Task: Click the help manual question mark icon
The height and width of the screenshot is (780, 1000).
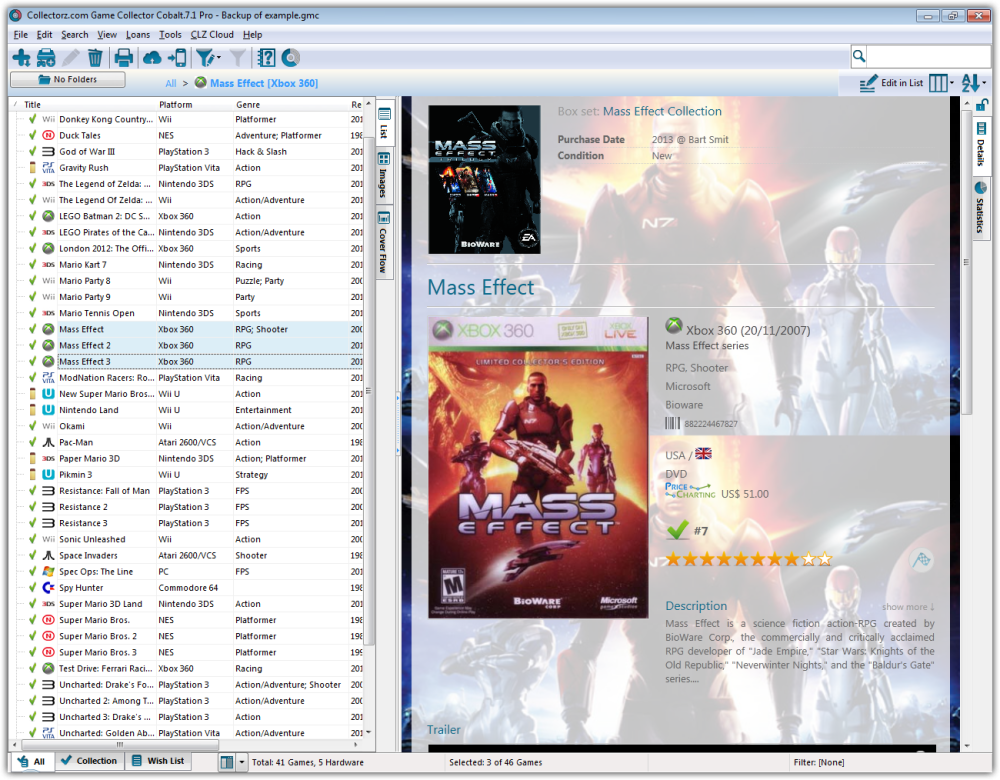Action: tap(267, 58)
